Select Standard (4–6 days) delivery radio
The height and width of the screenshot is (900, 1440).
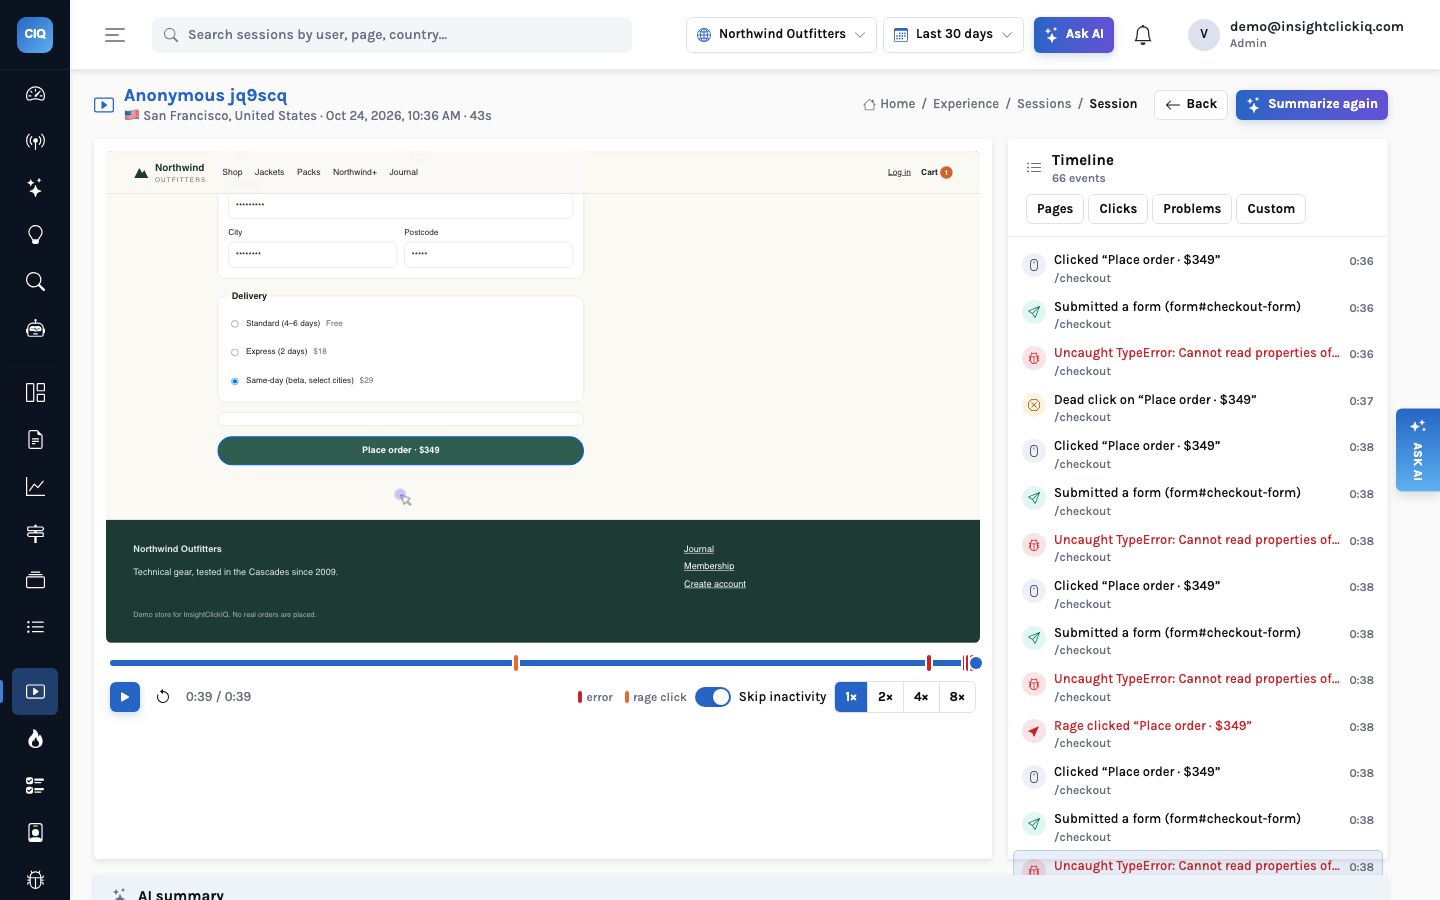point(235,324)
